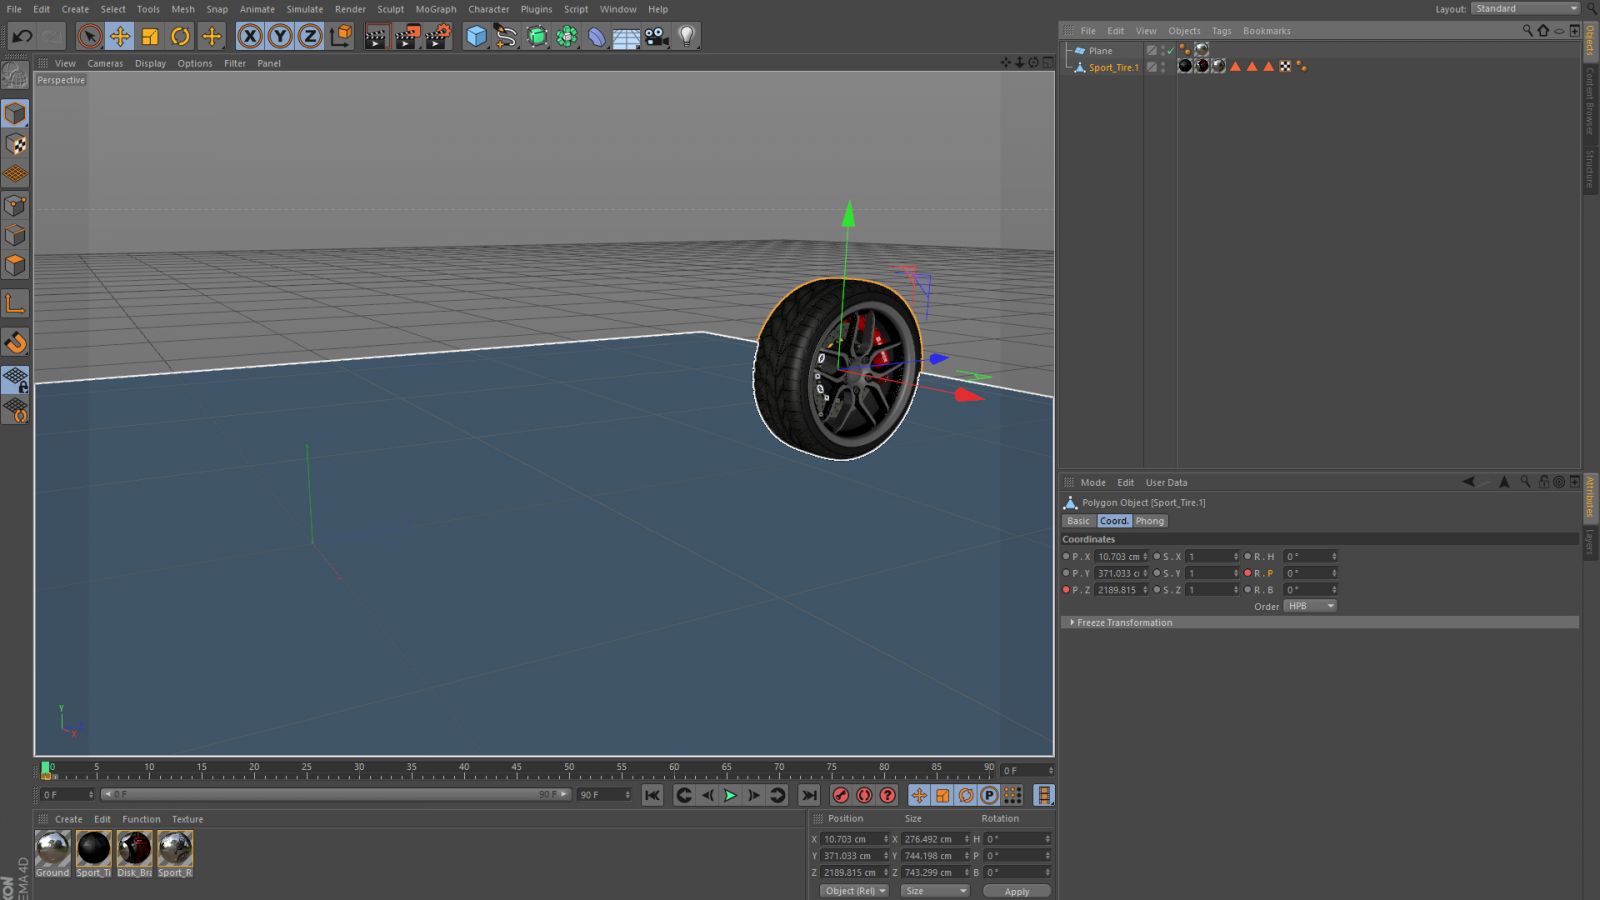Add a Camera object from toolbar
Image resolution: width=1600 pixels, height=900 pixels.
click(656, 37)
